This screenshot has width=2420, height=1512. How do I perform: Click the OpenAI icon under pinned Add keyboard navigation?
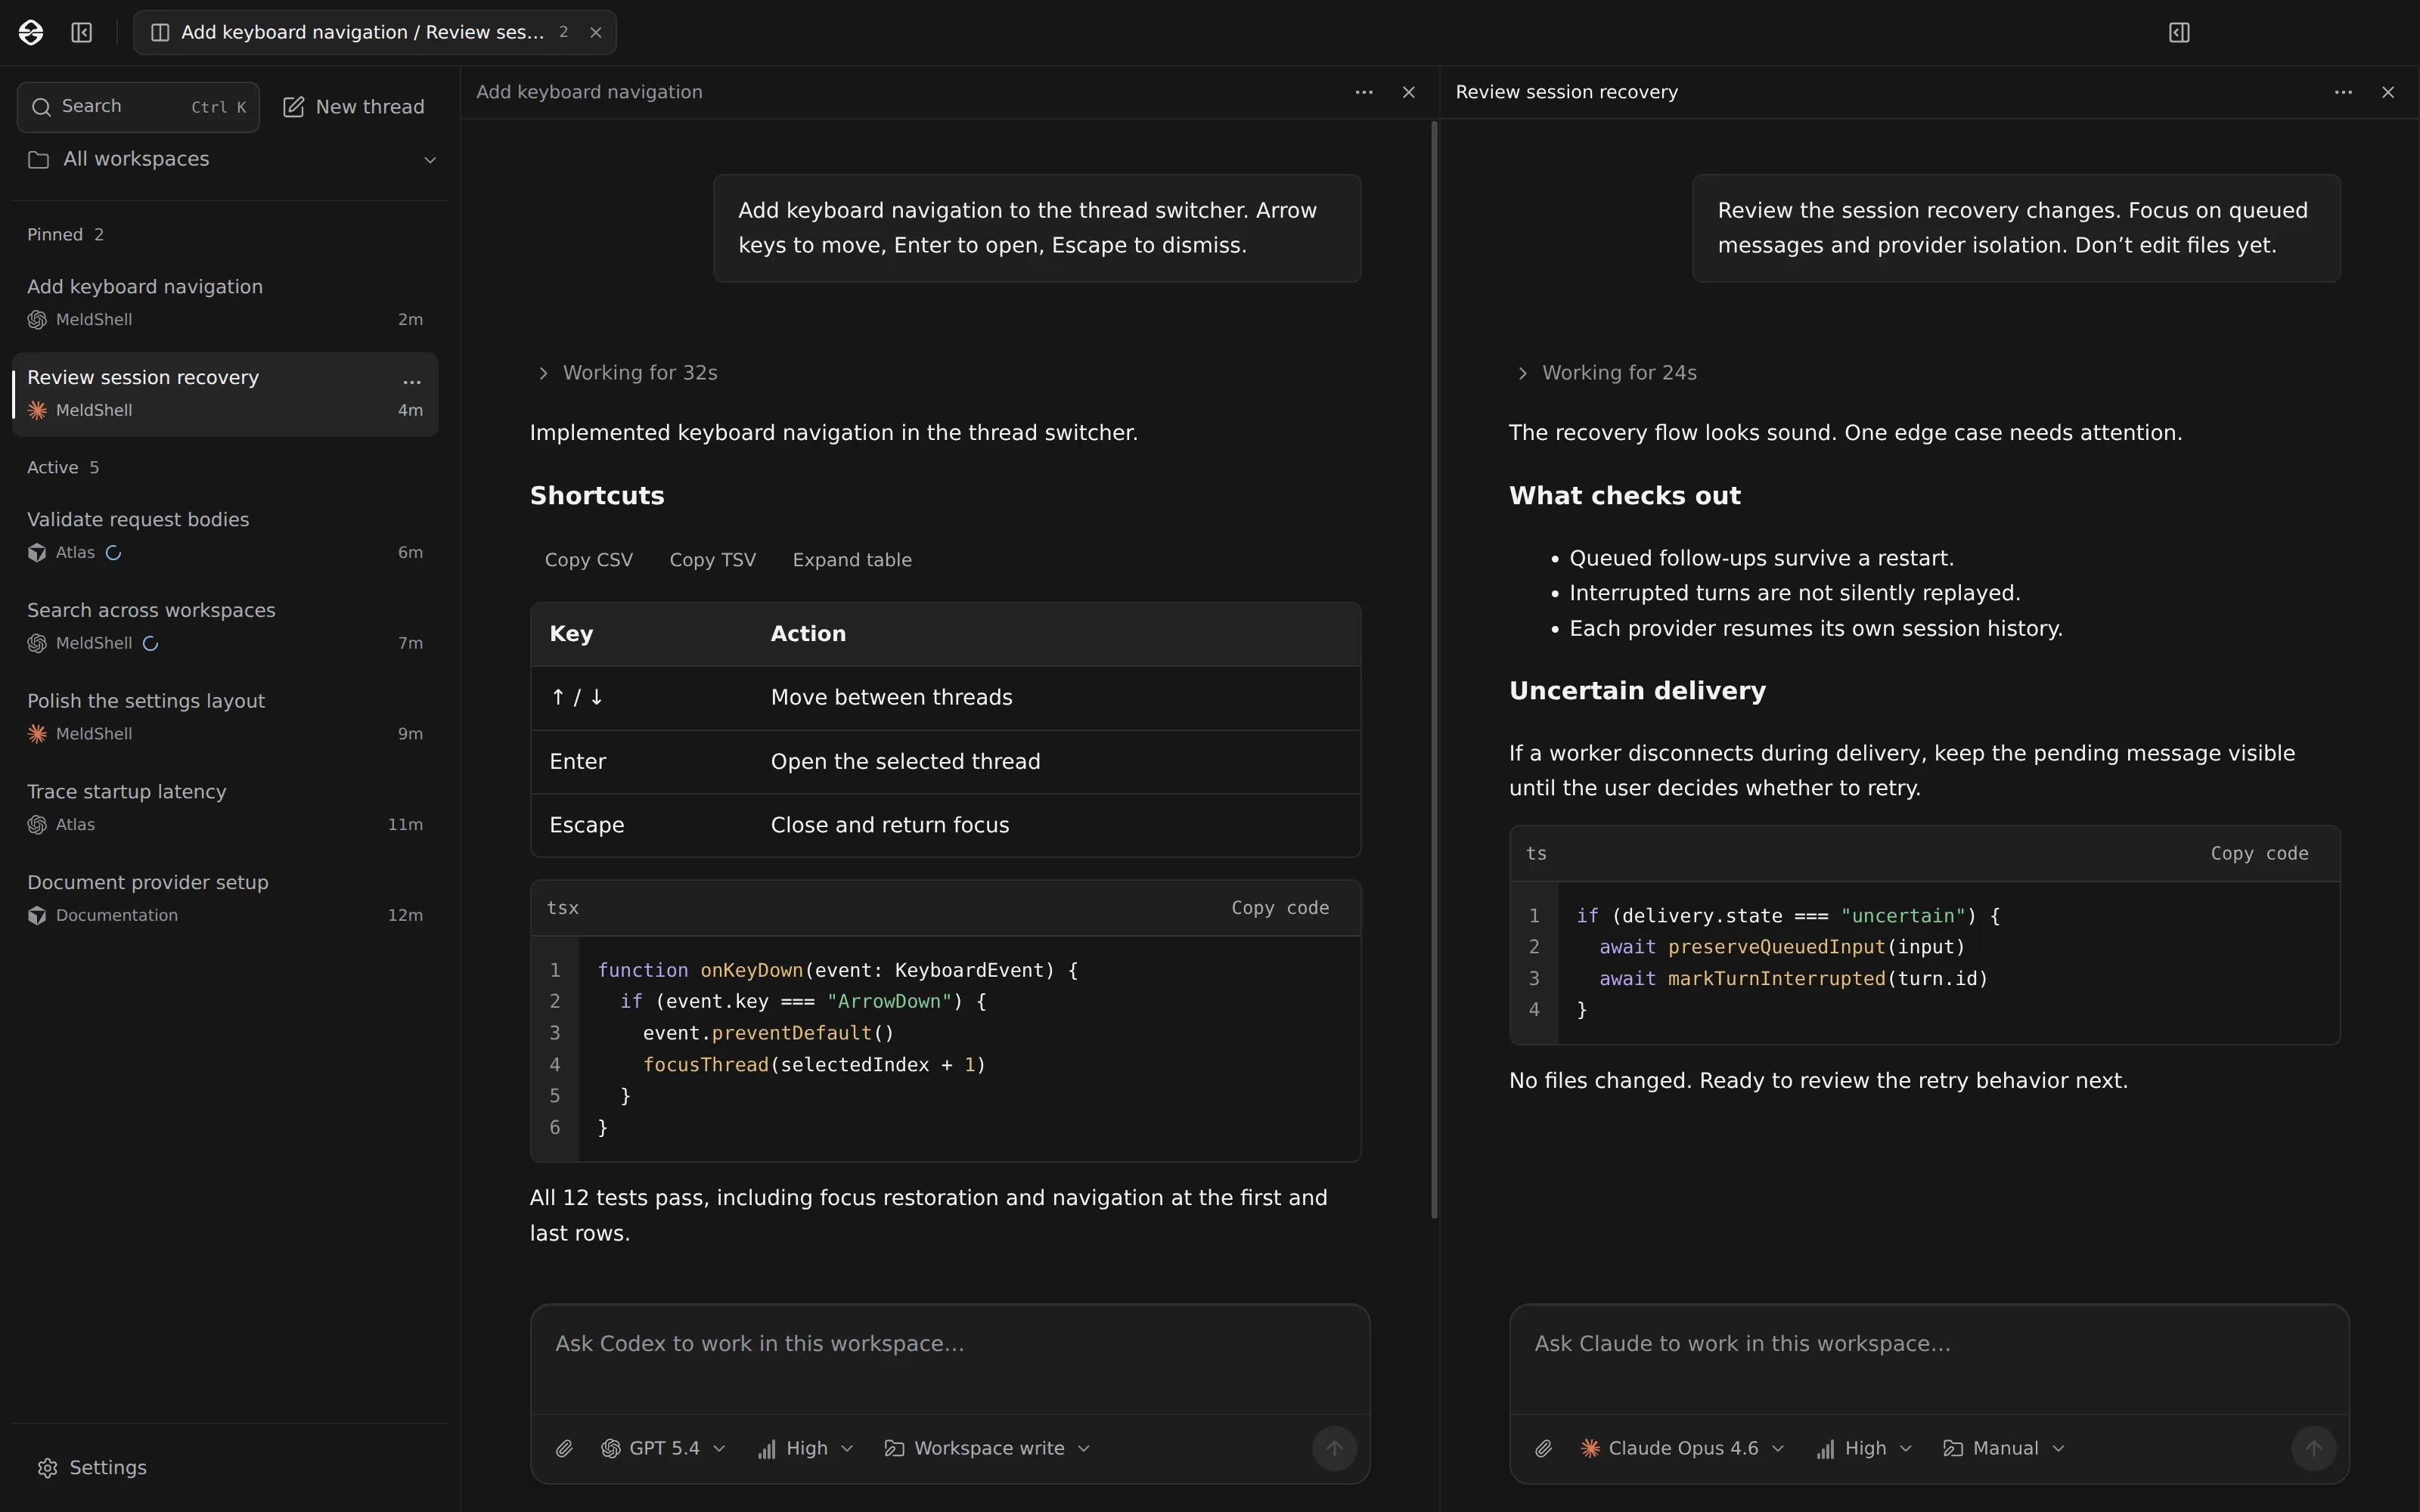click(37, 320)
